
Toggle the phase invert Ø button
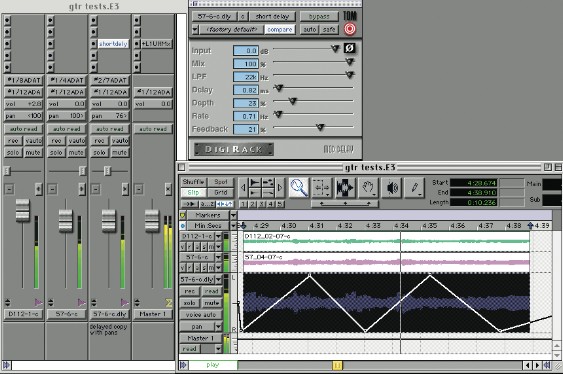pyautogui.click(x=349, y=48)
